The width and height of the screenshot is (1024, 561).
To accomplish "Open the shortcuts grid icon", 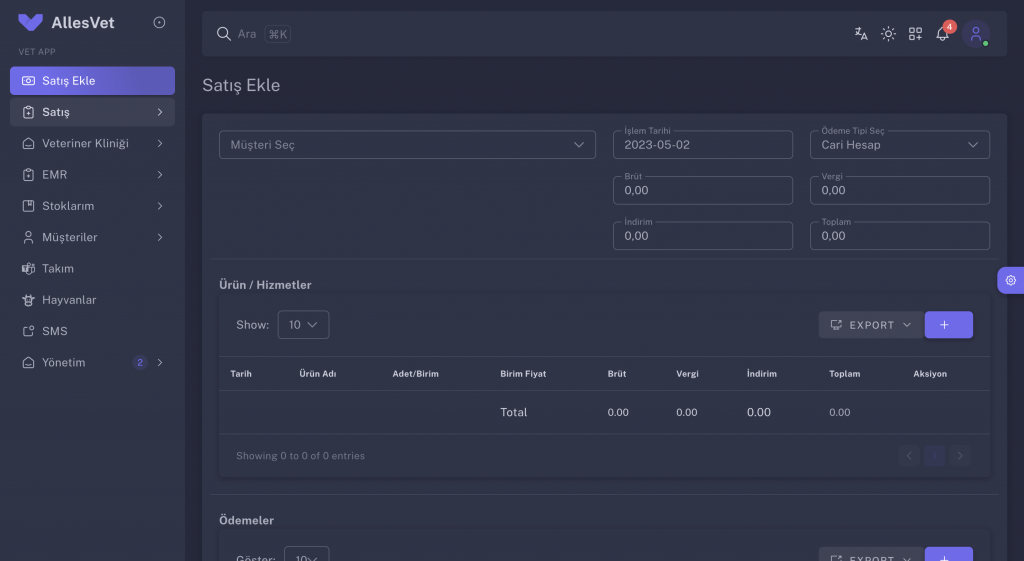I will pyautogui.click(x=915, y=34).
